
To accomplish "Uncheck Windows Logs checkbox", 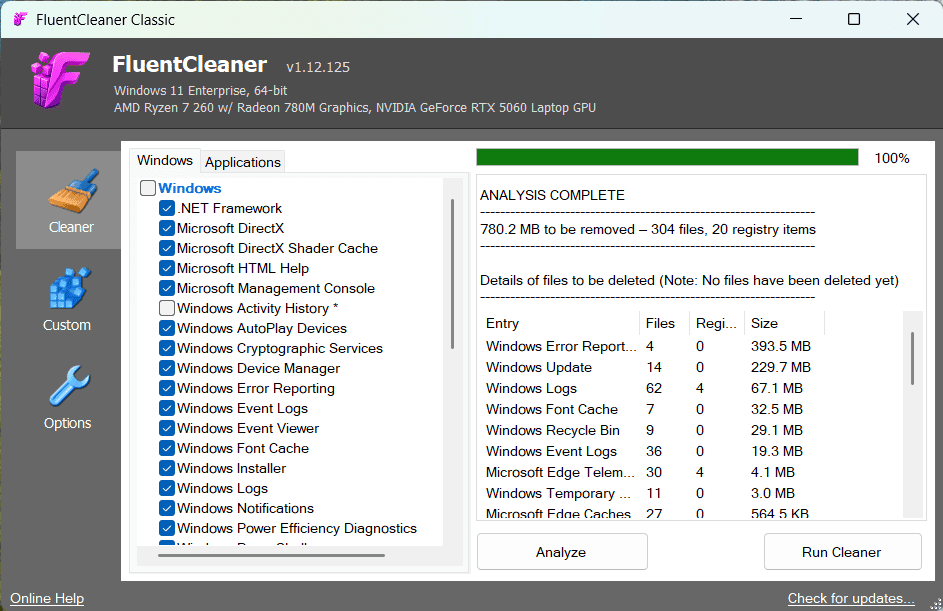I will [167, 488].
